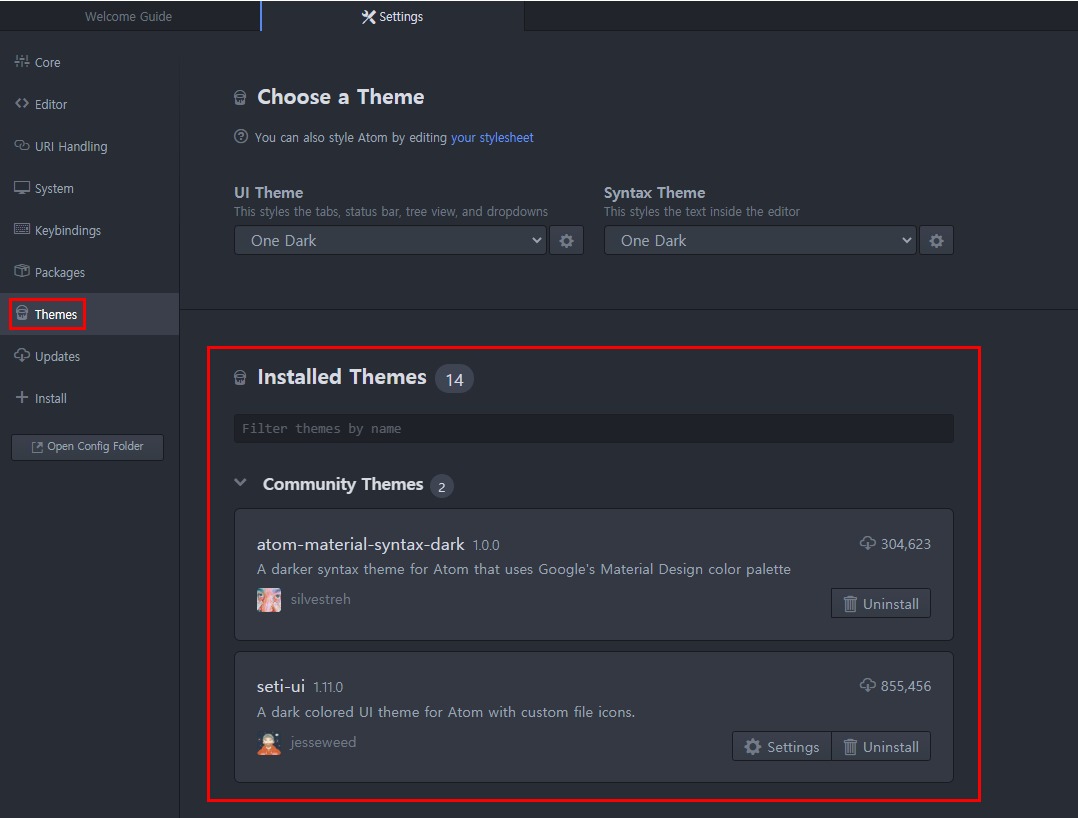This screenshot has width=1078, height=818.
Task: Click the download cloud icon beside 855,456
Action: 868,685
